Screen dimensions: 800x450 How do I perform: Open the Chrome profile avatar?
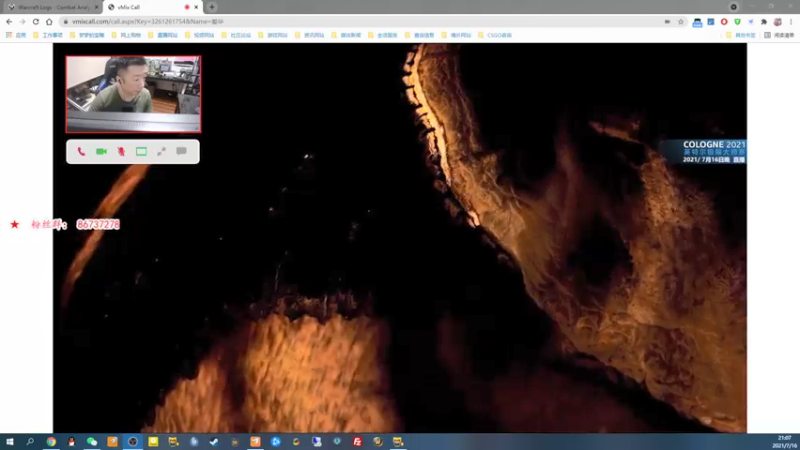[778, 21]
